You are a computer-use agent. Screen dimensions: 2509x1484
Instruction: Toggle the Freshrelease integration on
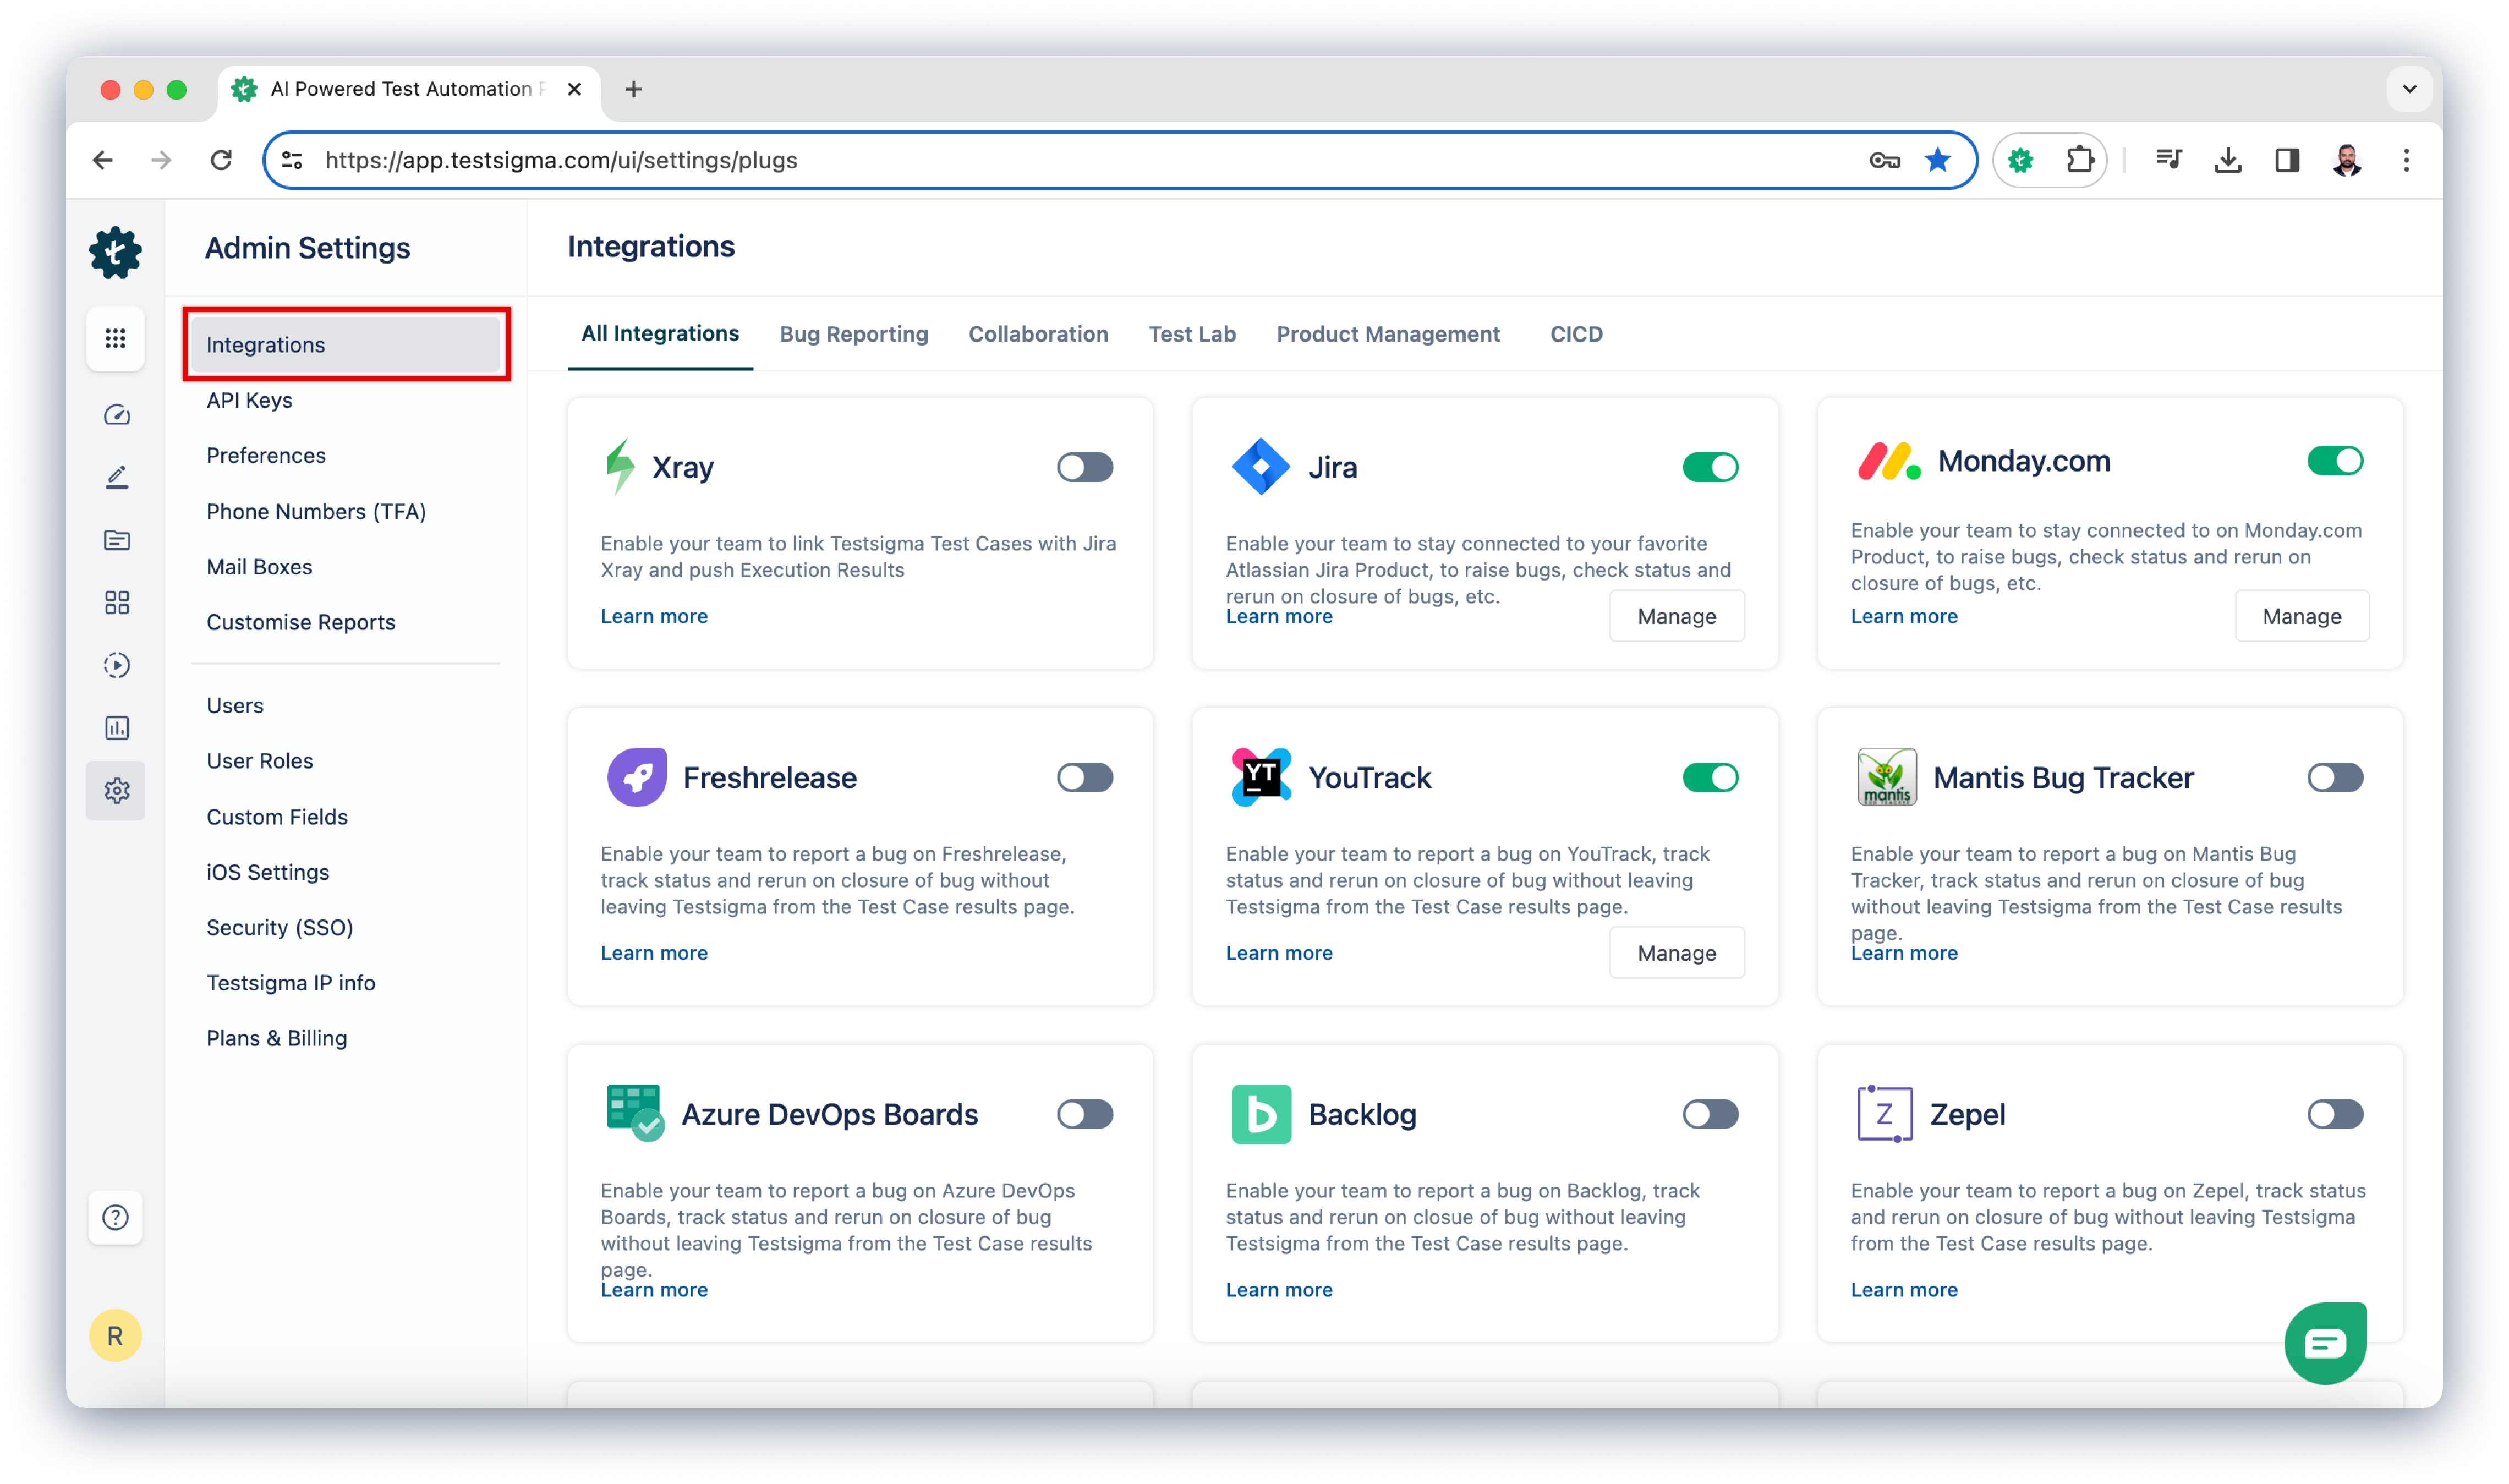tap(1084, 777)
